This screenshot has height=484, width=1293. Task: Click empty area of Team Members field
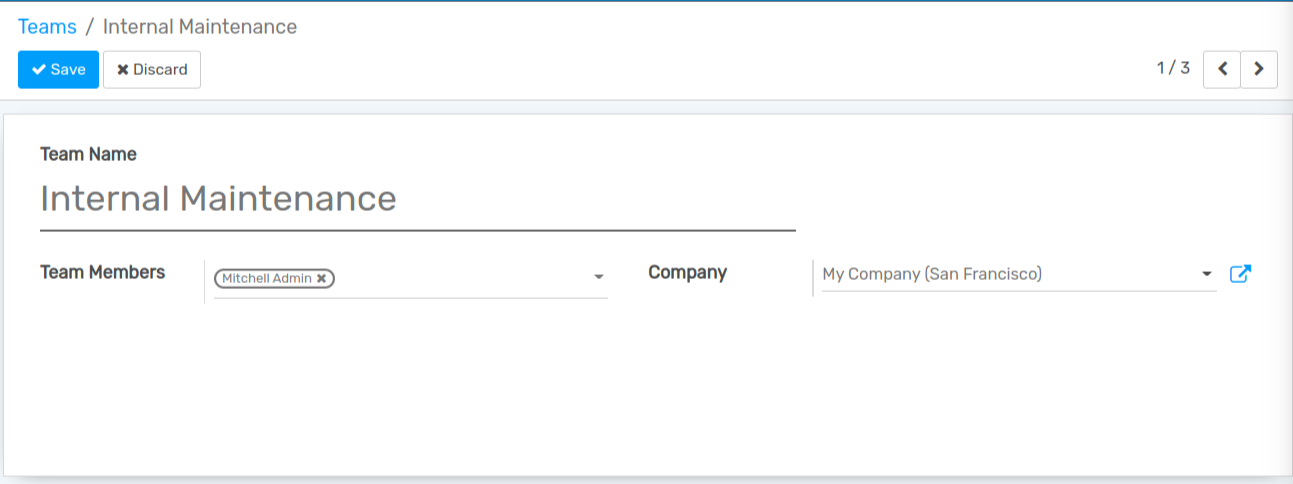460,278
